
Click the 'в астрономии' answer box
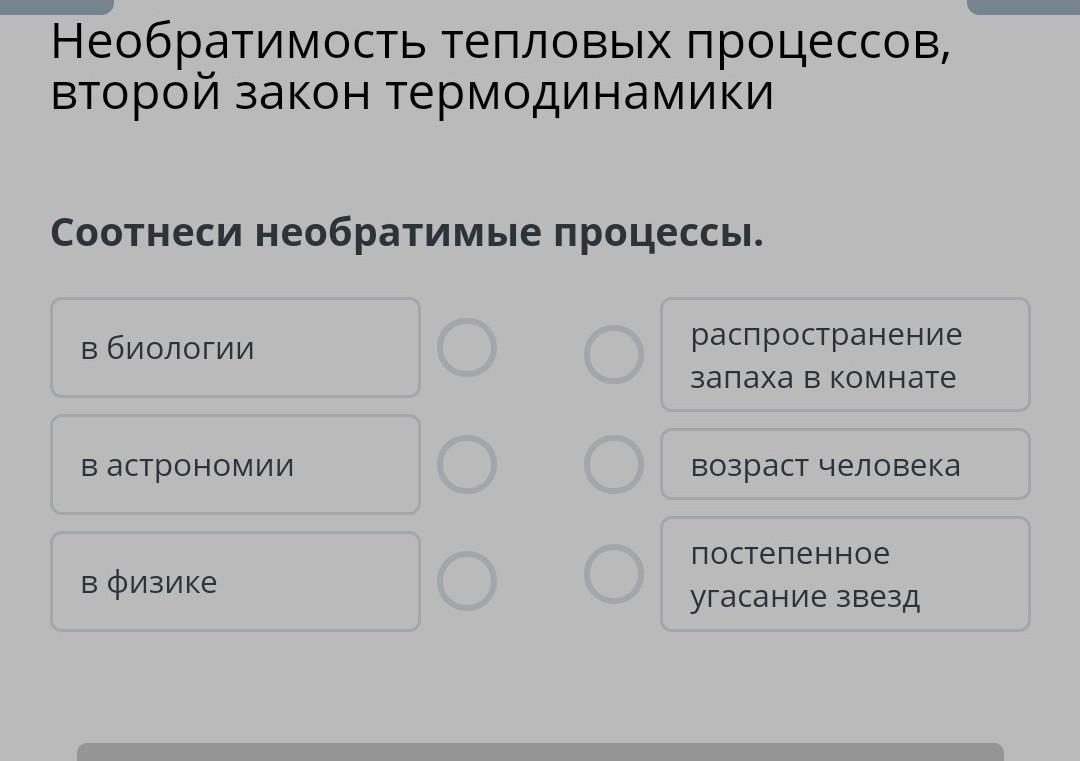[x=235, y=465]
